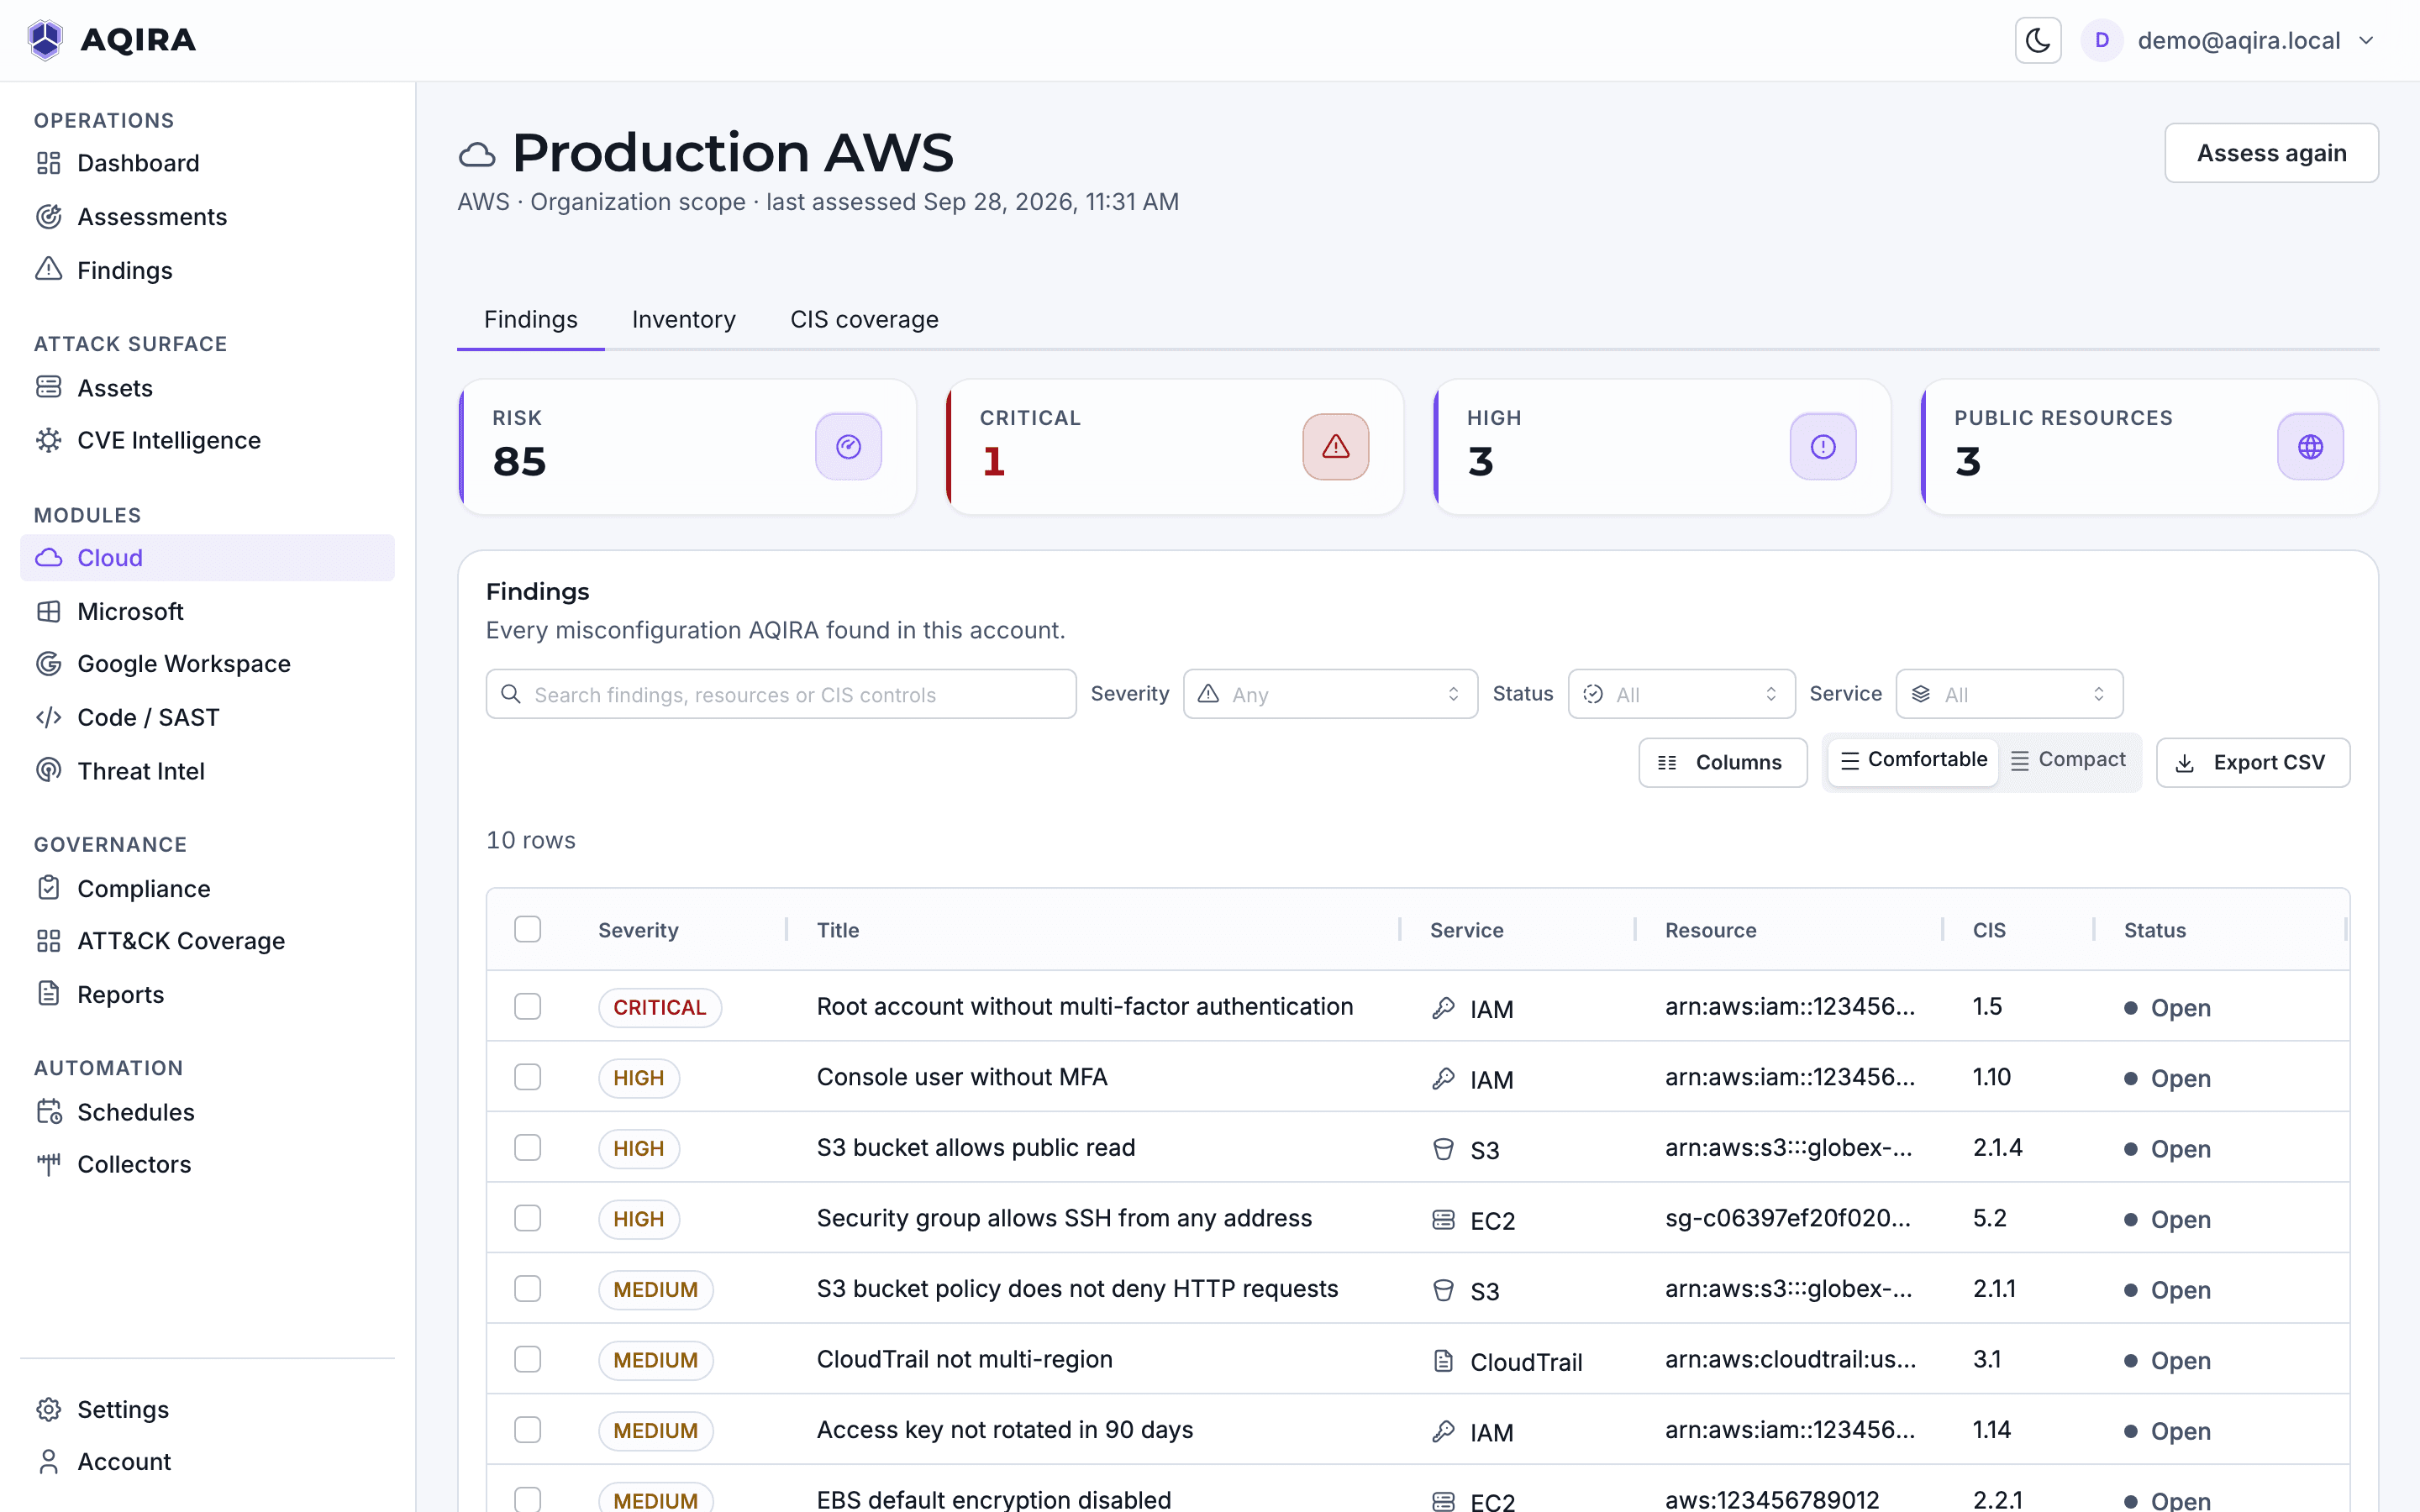
Task: Click the High alert circle icon
Action: click(x=1822, y=446)
